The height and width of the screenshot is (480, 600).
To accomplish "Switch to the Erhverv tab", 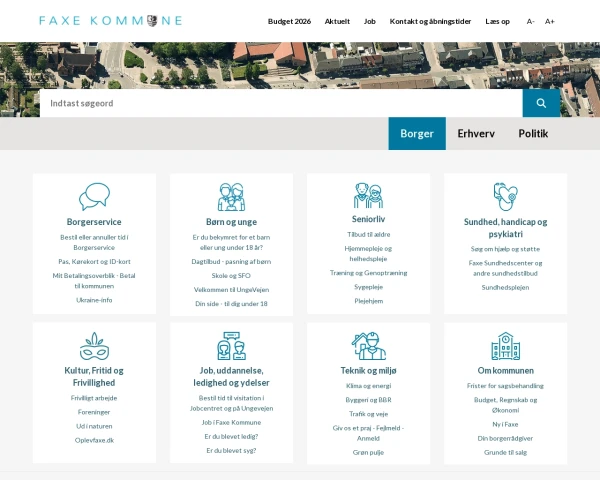I will point(476,133).
